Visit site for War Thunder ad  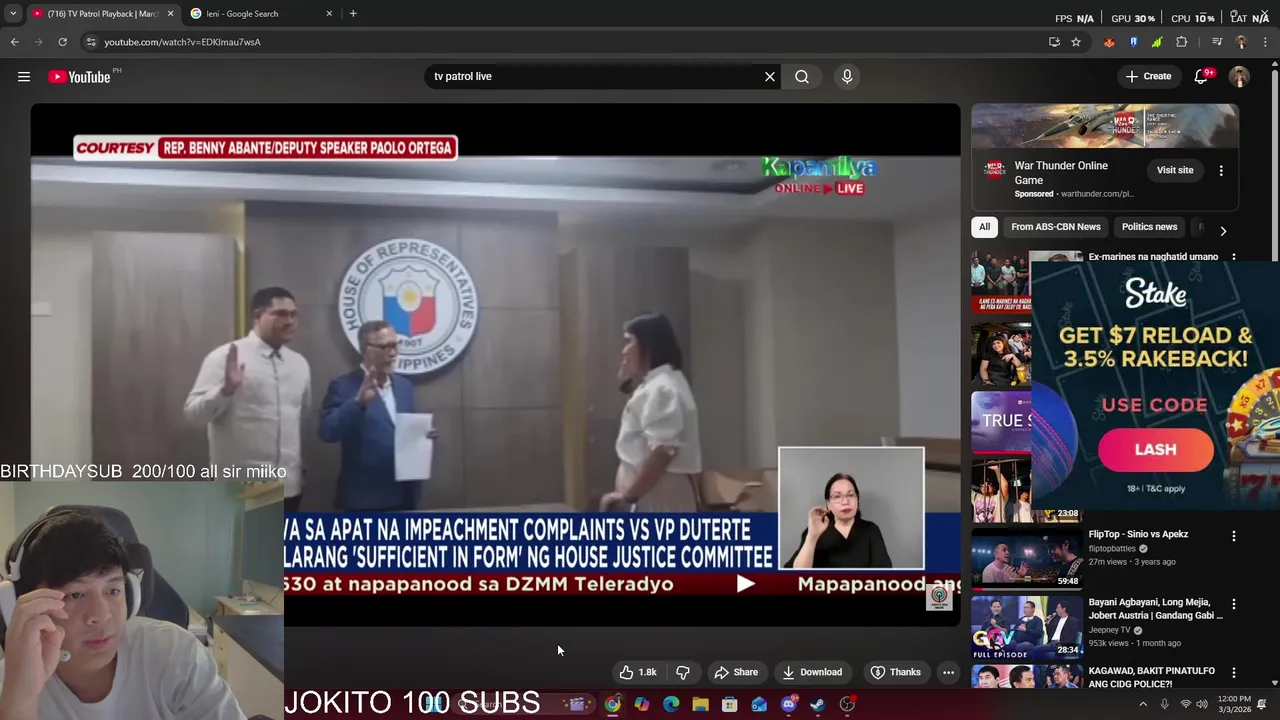click(1175, 170)
